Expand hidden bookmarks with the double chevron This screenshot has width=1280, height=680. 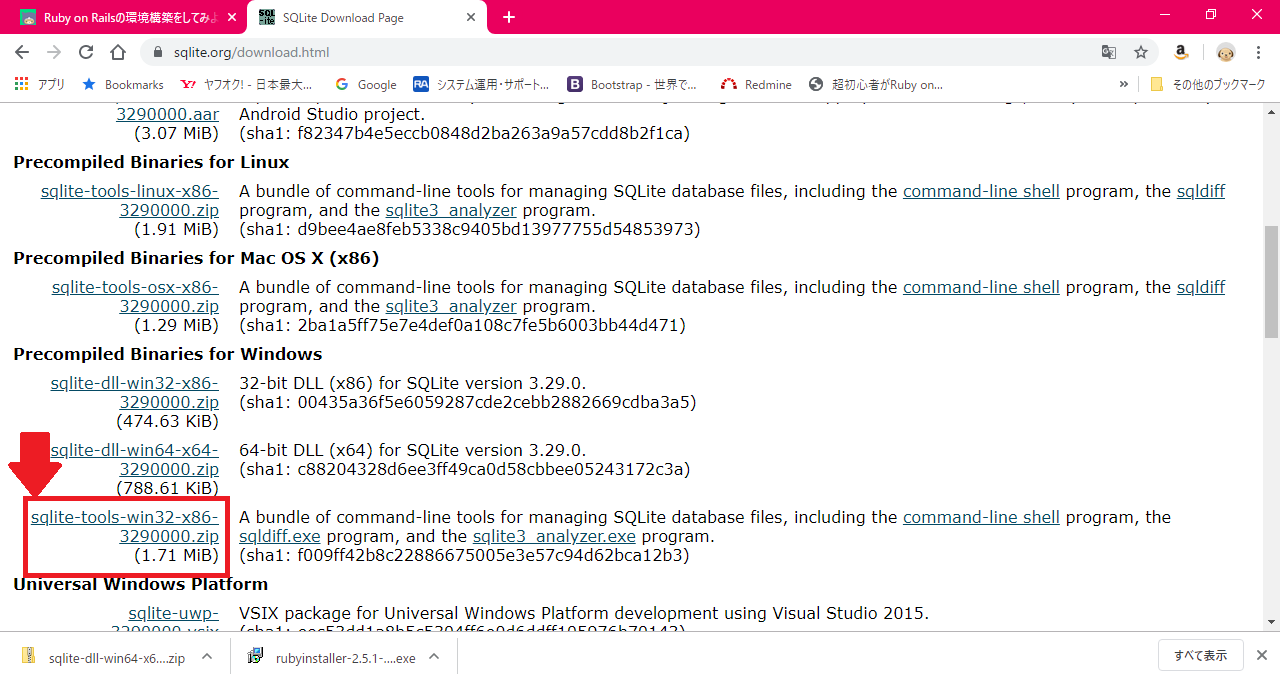coord(1123,84)
